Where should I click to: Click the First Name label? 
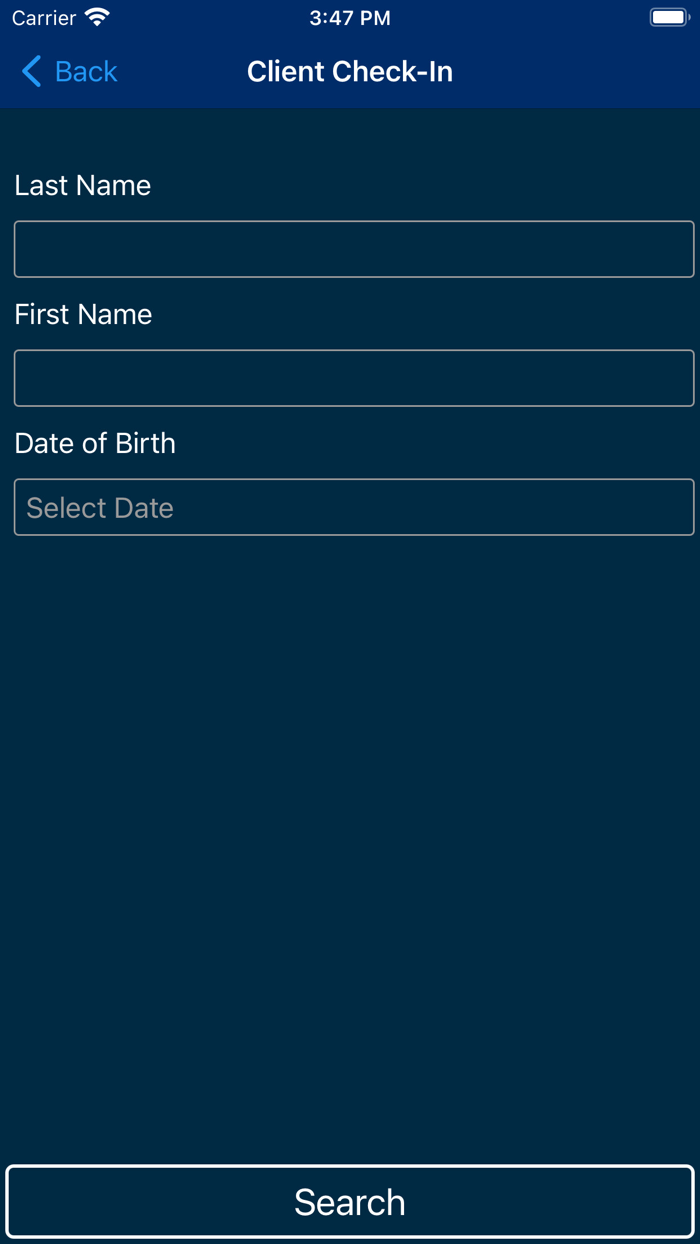(x=83, y=314)
